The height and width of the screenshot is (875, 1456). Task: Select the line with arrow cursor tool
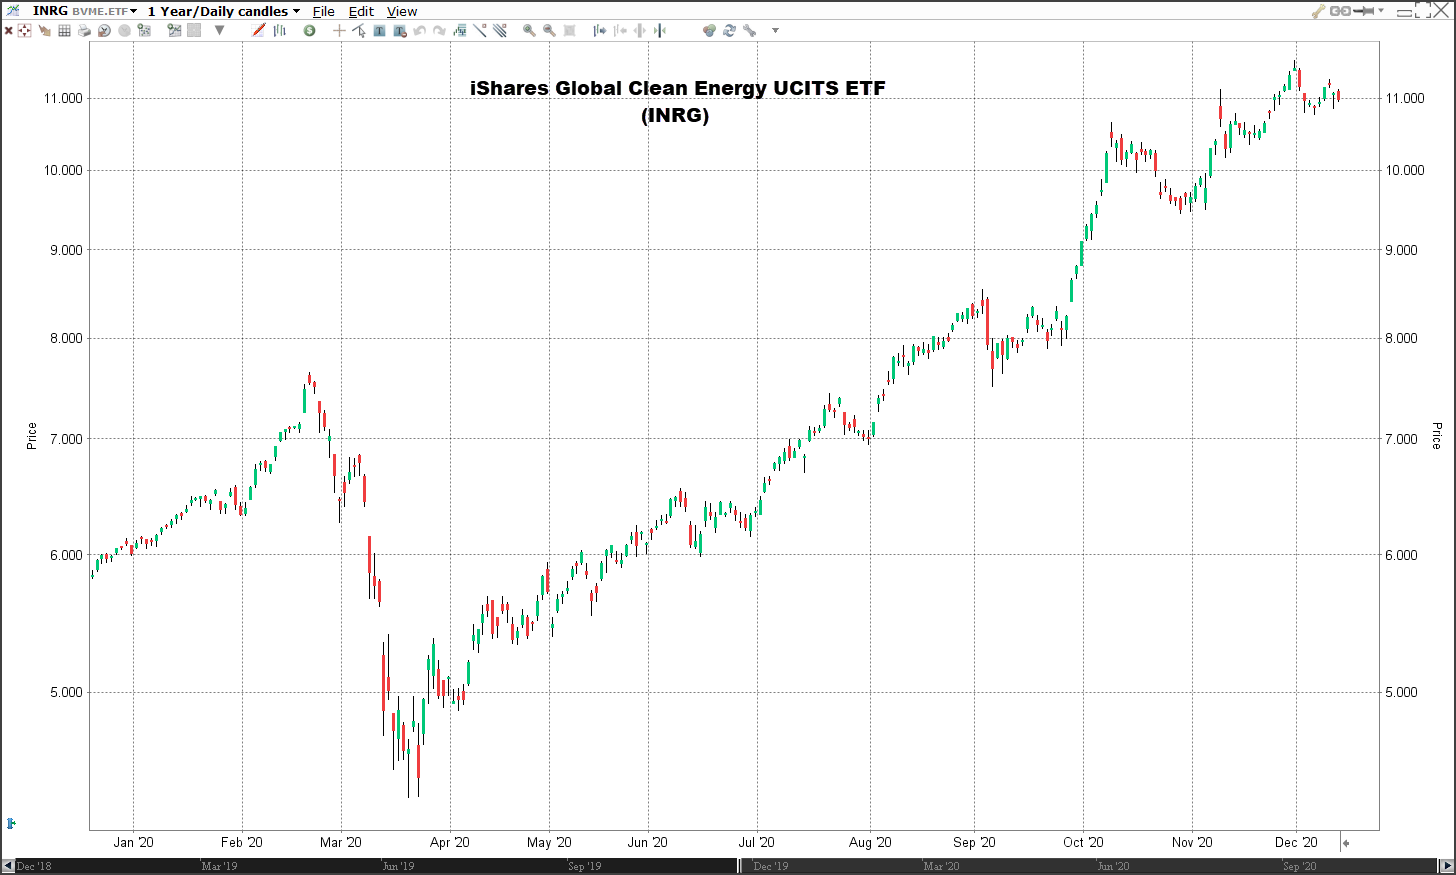(x=359, y=31)
